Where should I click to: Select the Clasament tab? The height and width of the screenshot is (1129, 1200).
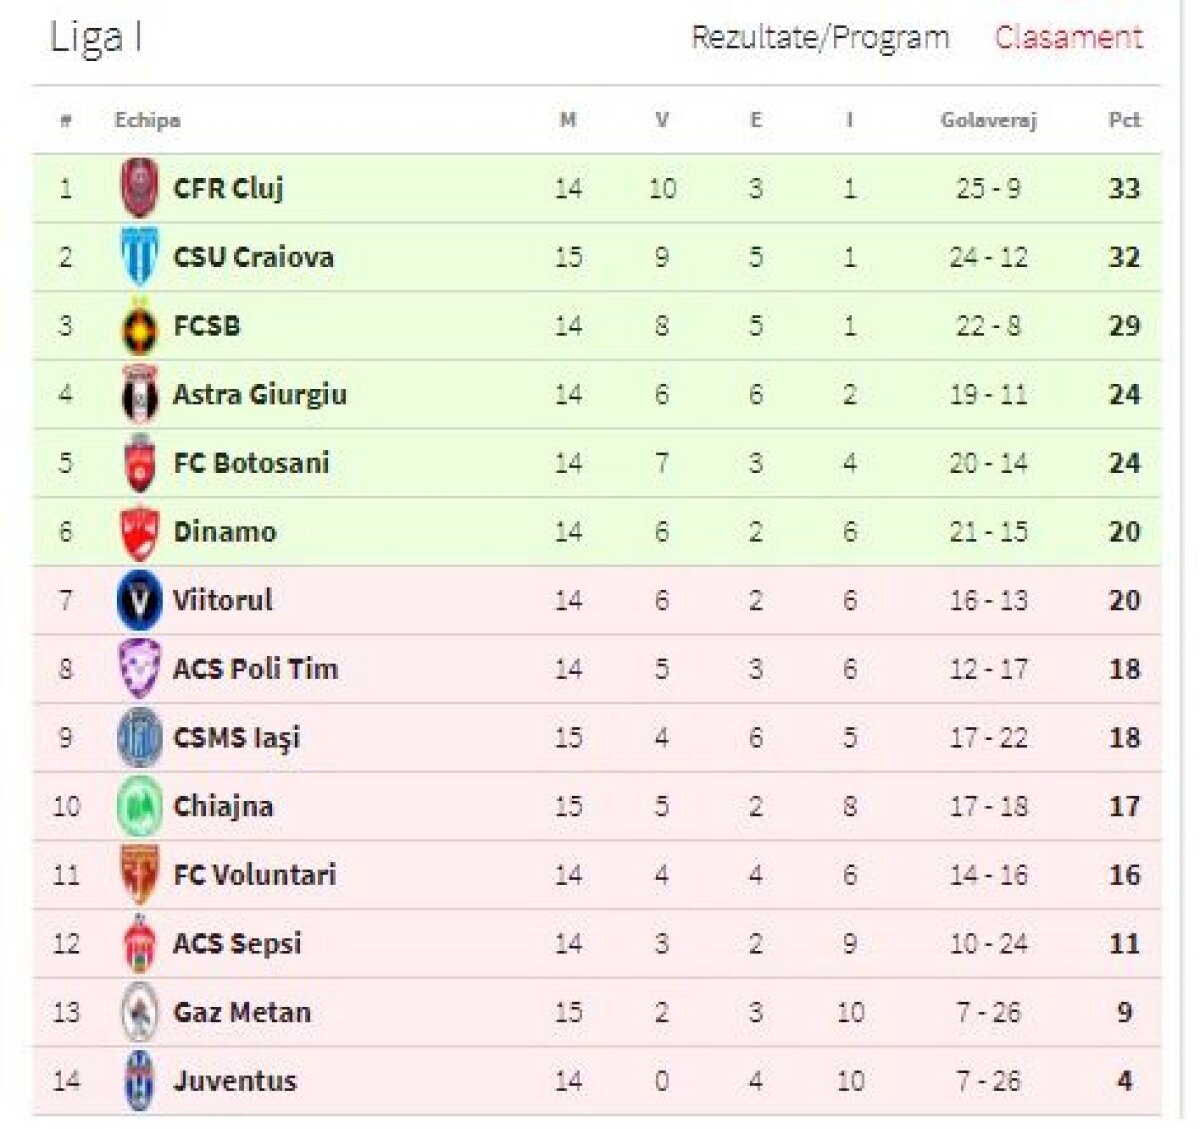coord(1068,38)
